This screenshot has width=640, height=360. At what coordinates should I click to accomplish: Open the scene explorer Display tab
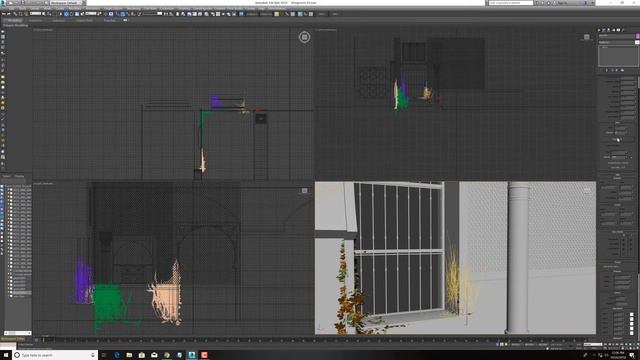19,176
